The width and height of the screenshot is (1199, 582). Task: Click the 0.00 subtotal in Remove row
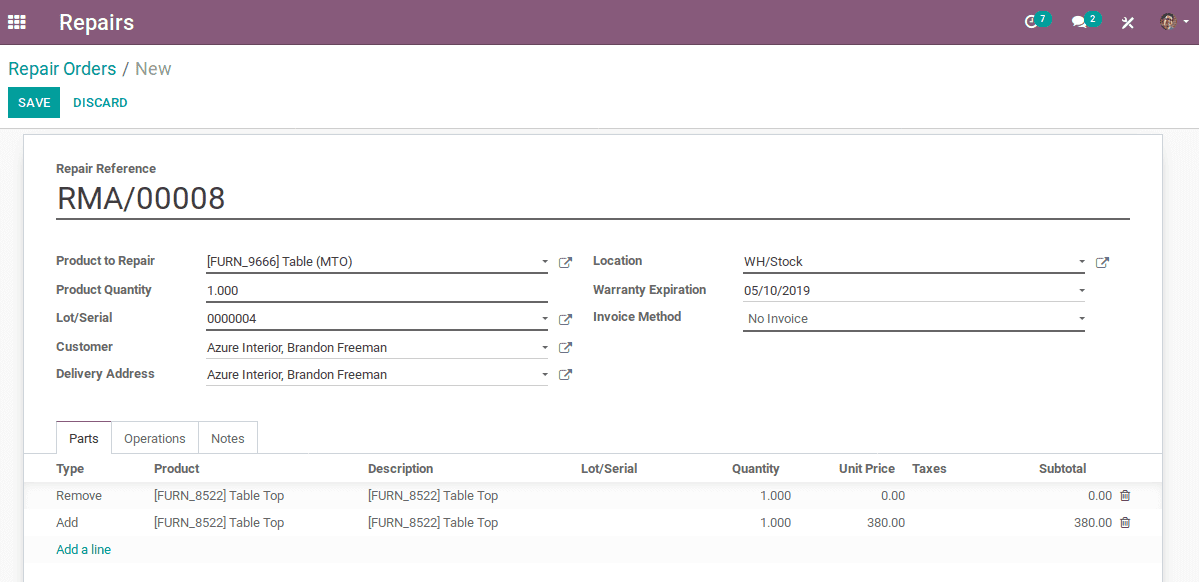pos(1100,496)
